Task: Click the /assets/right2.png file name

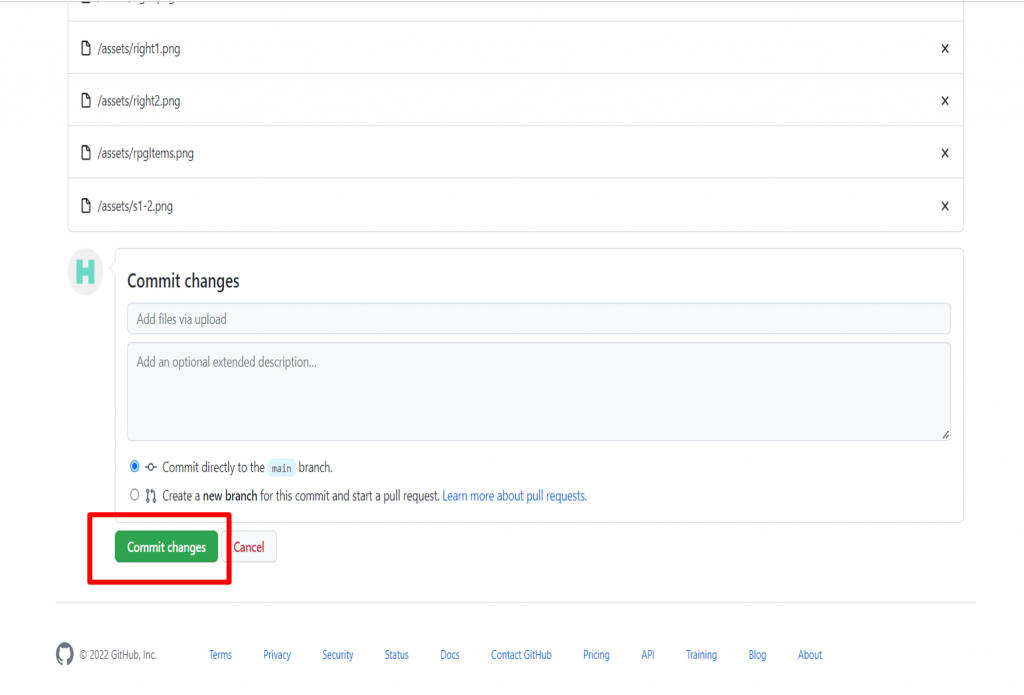Action: pyautogui.click(x=139, y=101)
